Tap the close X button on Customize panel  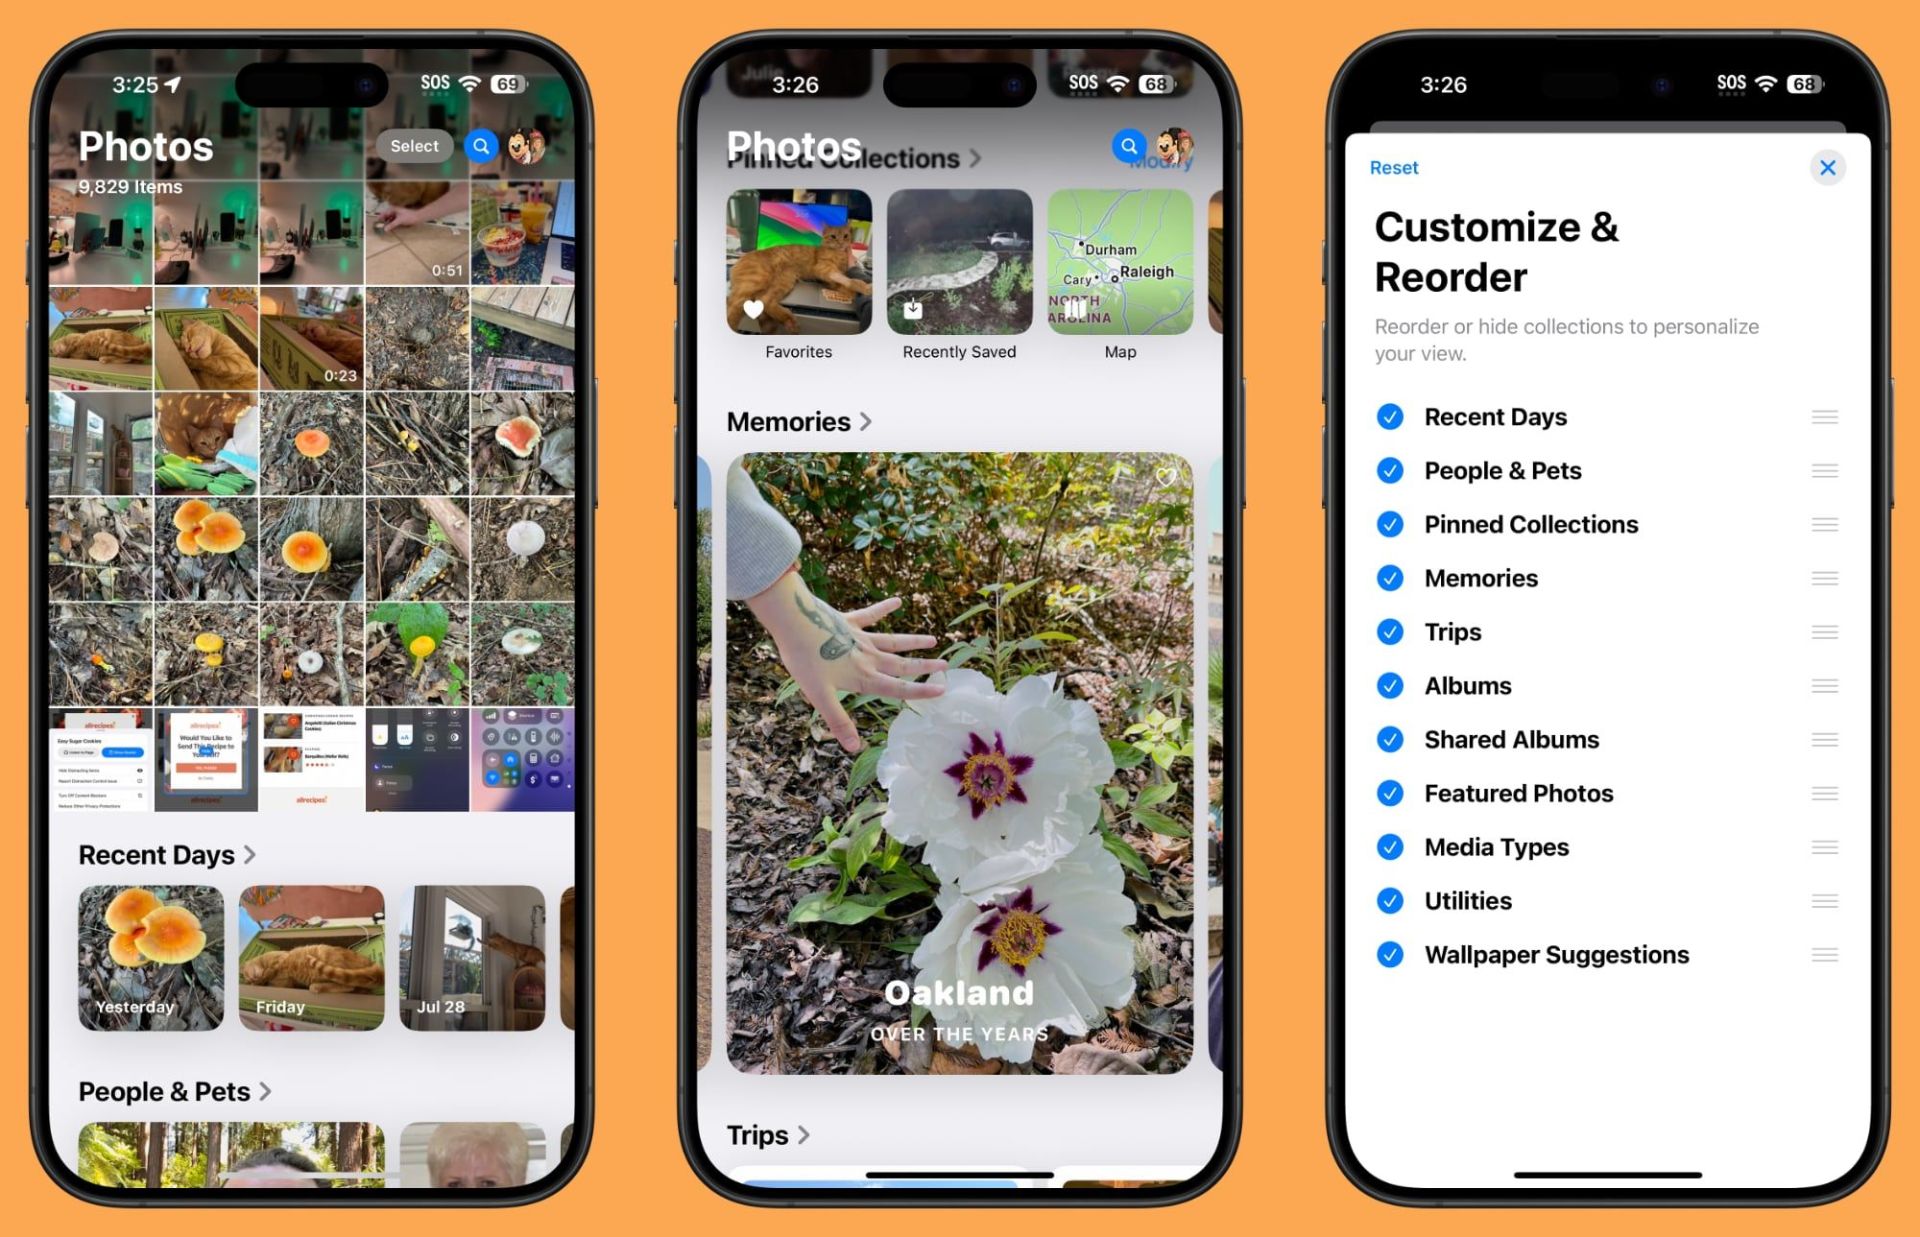1829,167
